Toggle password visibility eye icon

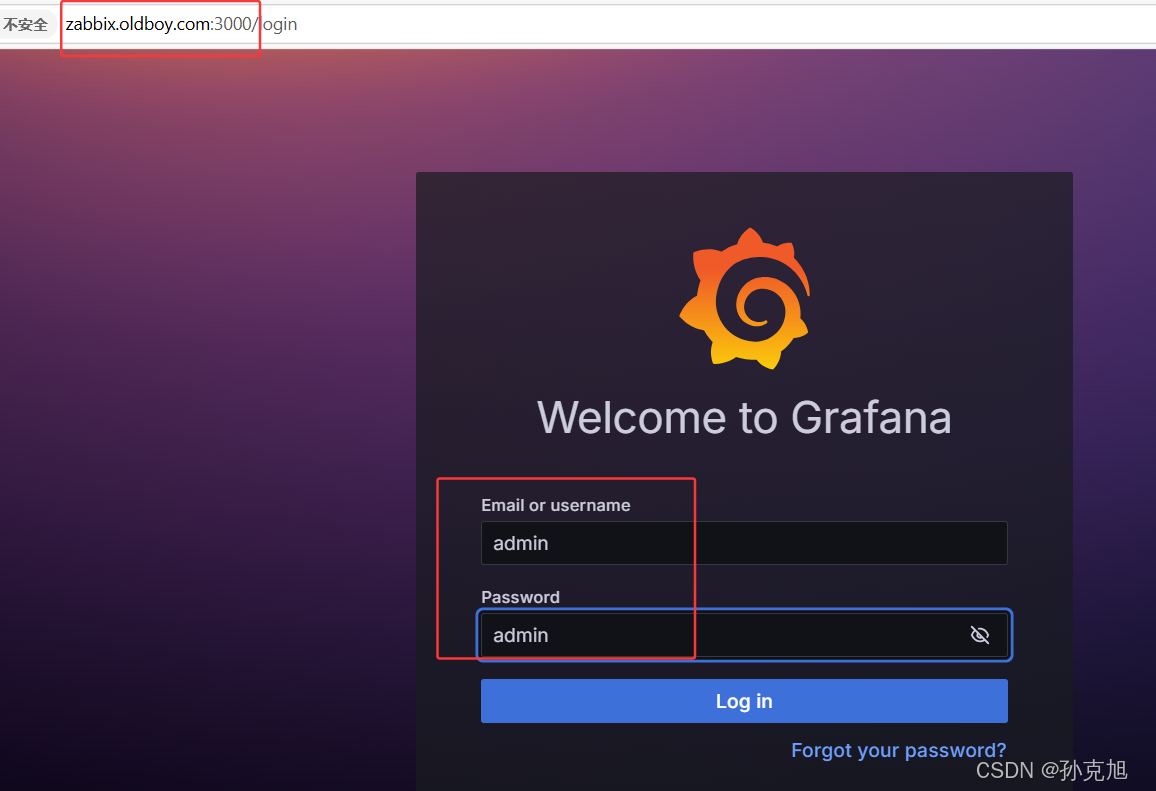(979, 635)
